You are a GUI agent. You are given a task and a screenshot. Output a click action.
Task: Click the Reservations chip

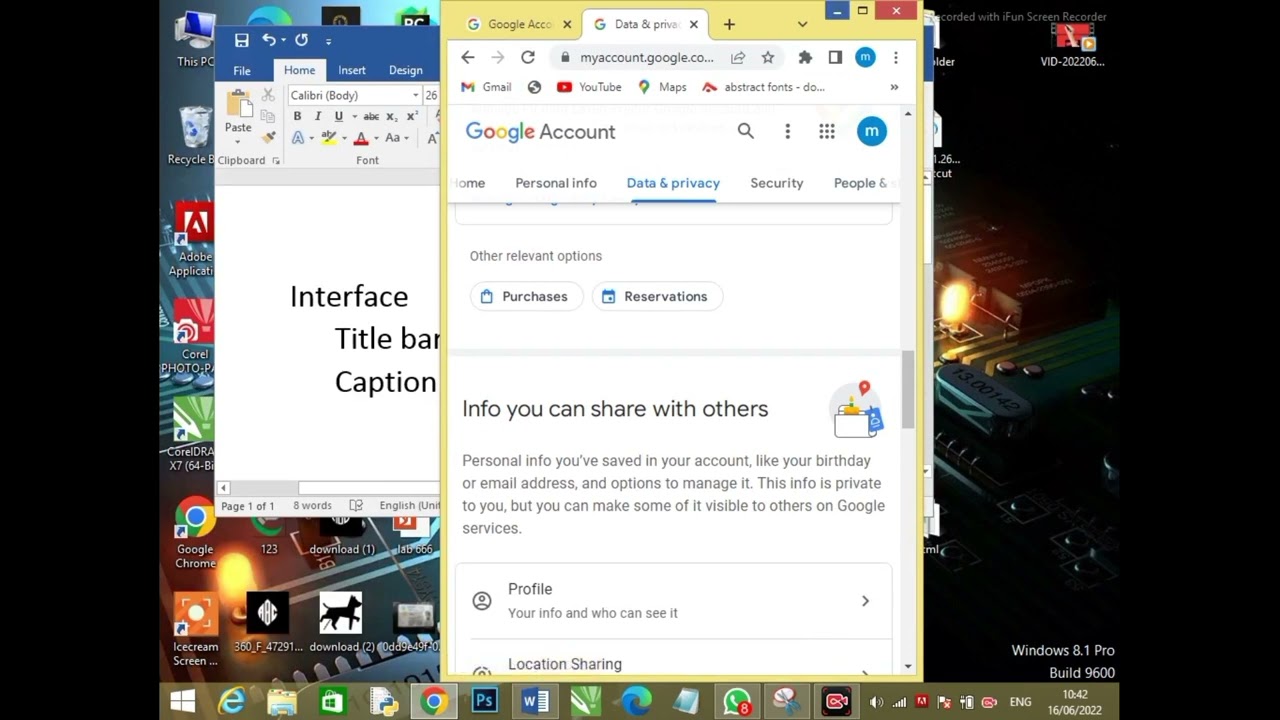657,296
